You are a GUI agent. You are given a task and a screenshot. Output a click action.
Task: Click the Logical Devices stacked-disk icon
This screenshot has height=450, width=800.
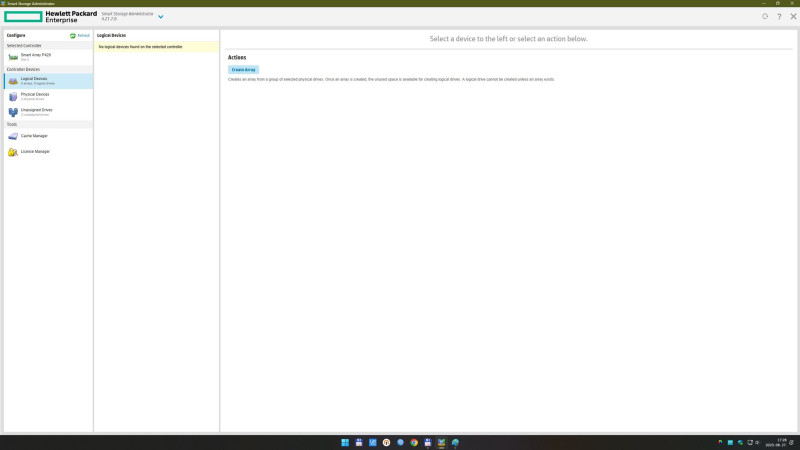click(13, 81)
